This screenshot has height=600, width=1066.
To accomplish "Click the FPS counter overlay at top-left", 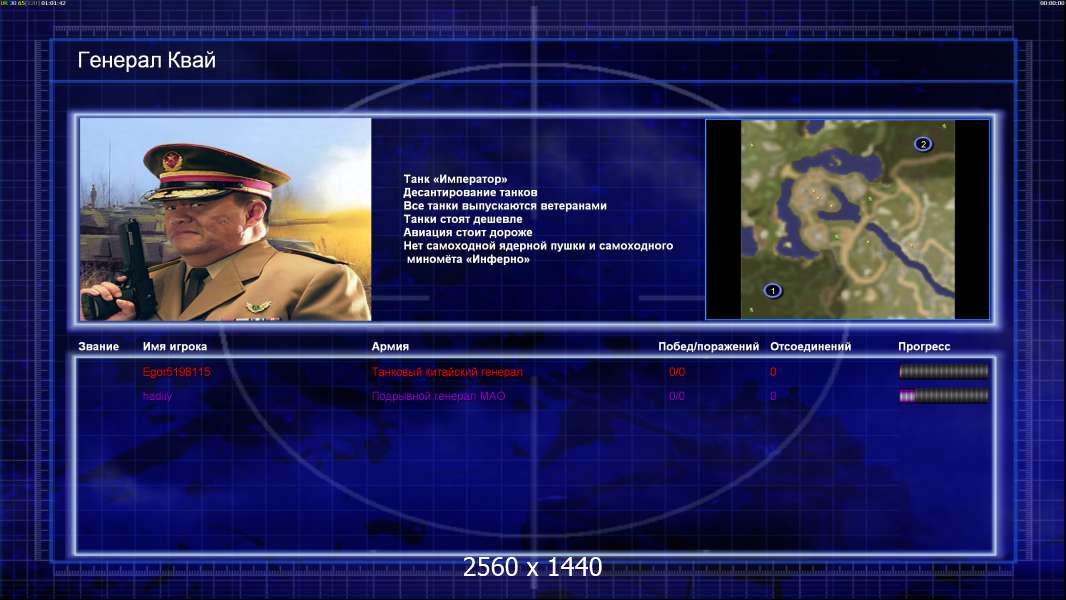I will click(x=33, y=3).
